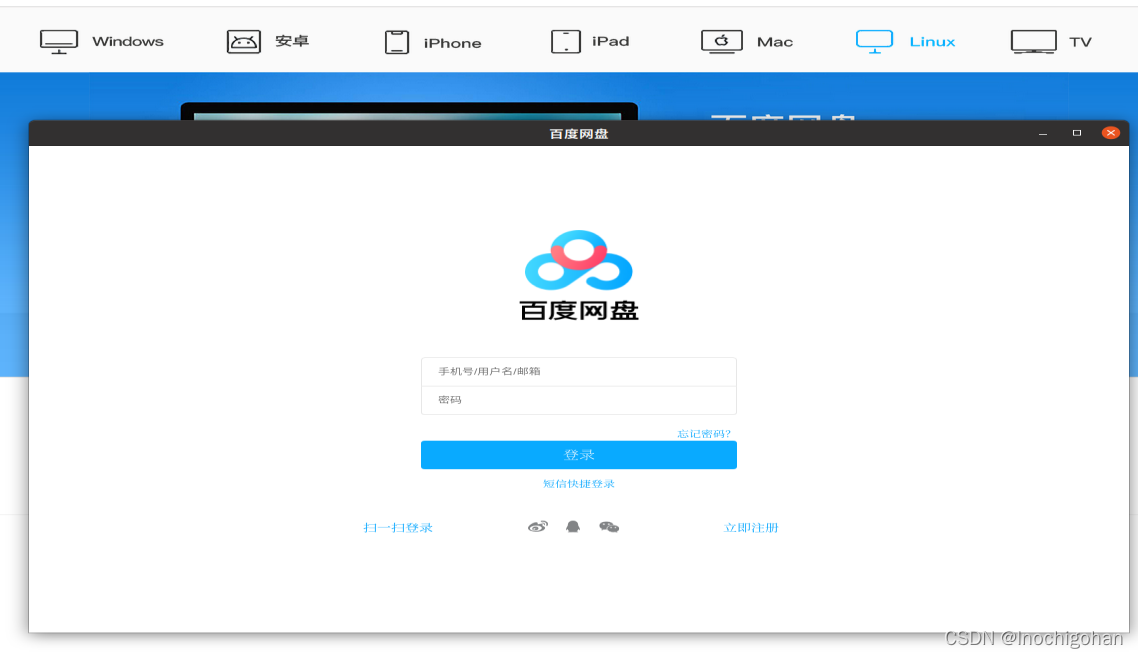The width and height of the screenshot is (1138, 658).
Task: Click the TV screen icon
Action: (x=1033, y=42)
